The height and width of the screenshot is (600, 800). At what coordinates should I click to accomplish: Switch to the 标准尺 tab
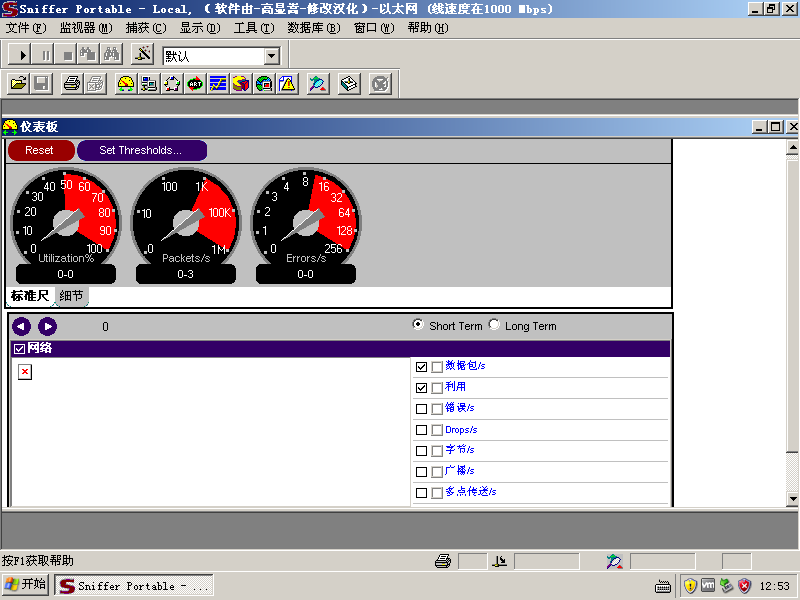pos(30,296)
